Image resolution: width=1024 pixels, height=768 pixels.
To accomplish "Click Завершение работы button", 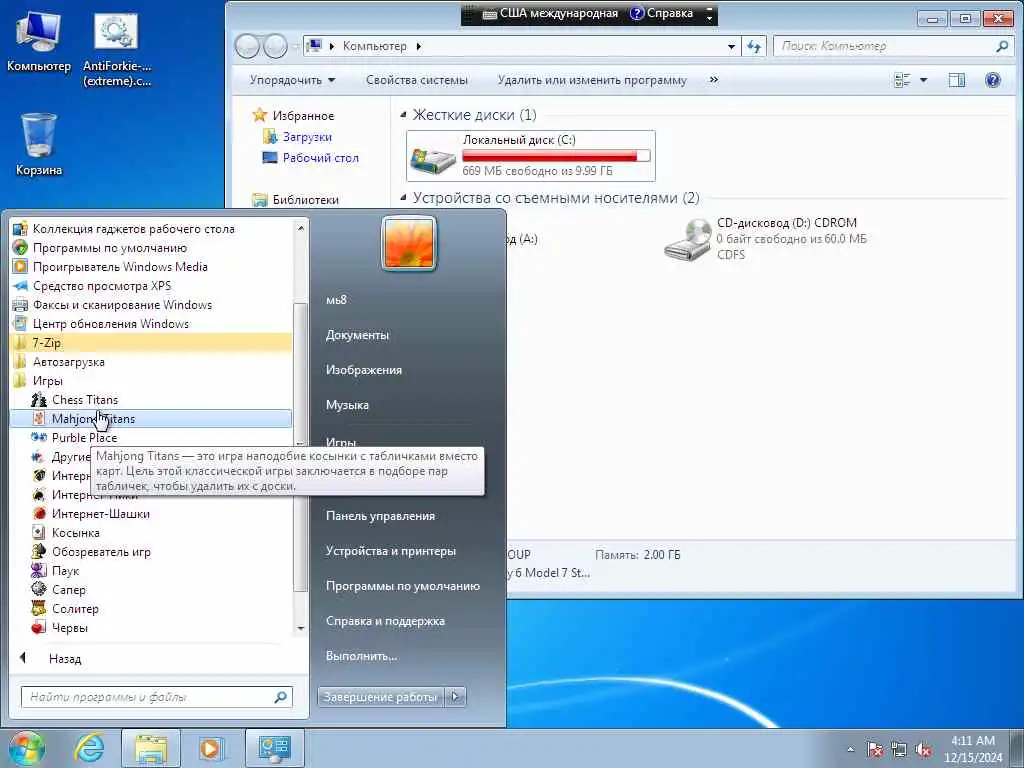I will click(x=380, y=697).
